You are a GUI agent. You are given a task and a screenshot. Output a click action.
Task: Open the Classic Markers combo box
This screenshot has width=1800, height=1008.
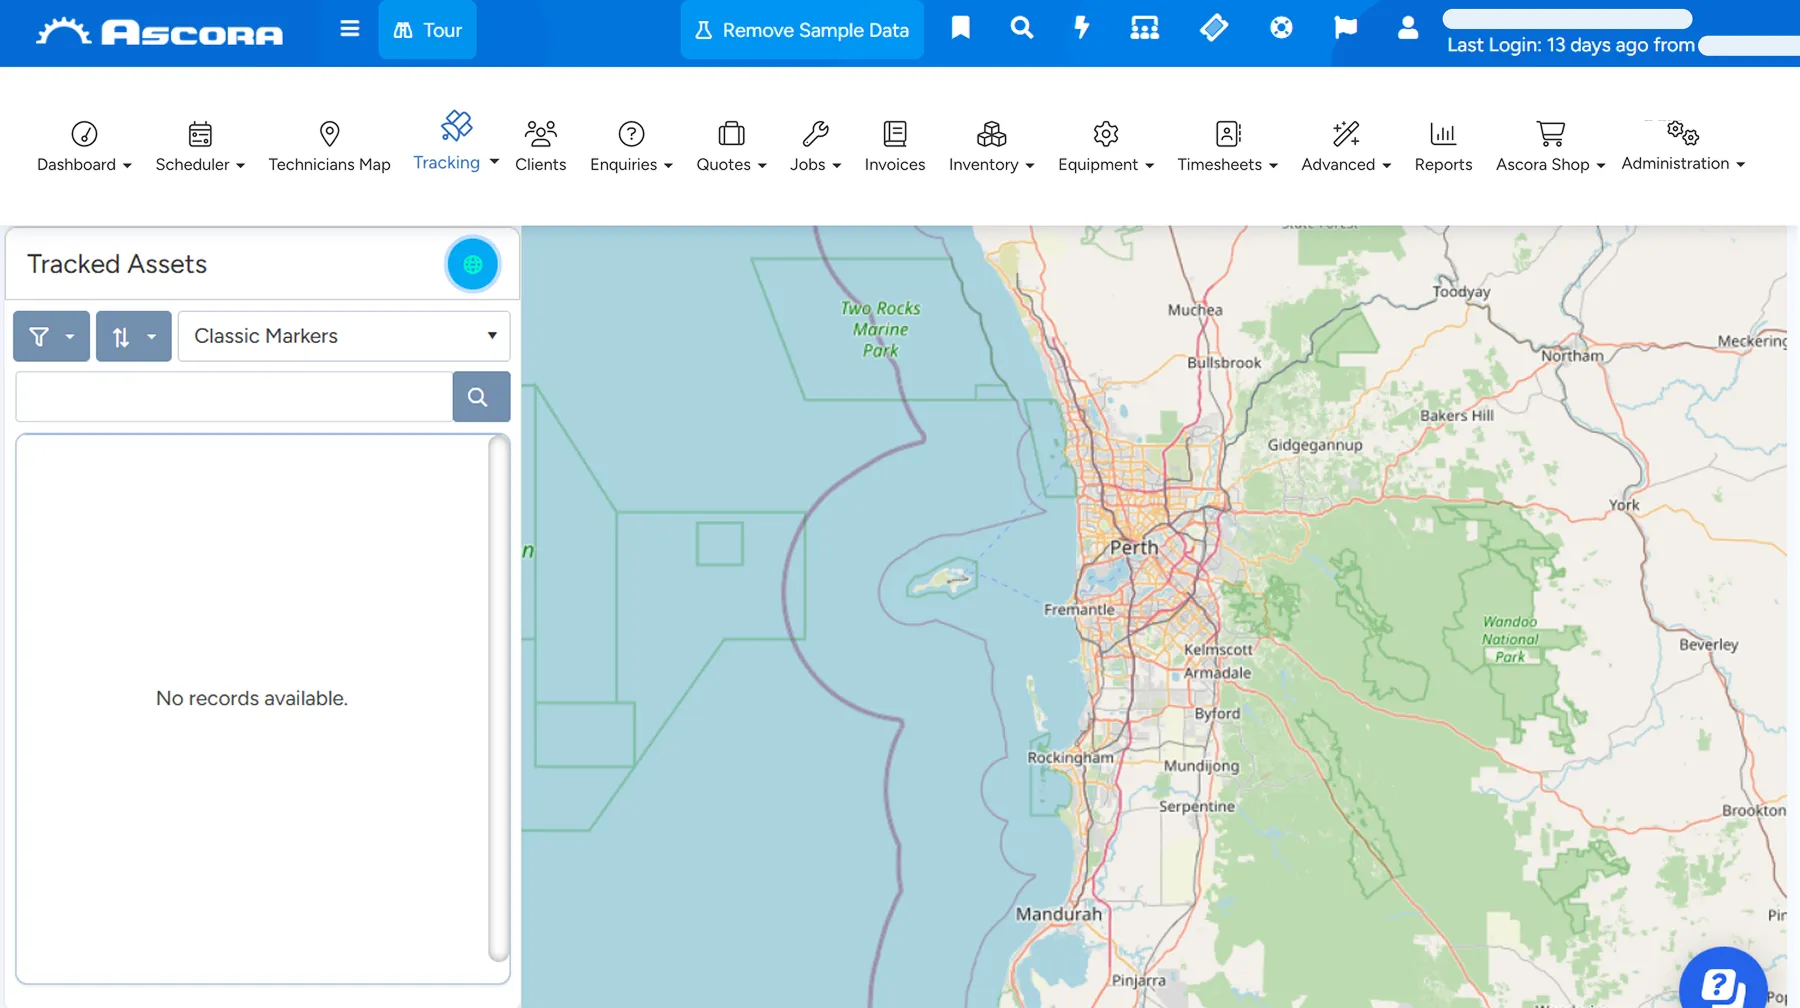(344, 336)
